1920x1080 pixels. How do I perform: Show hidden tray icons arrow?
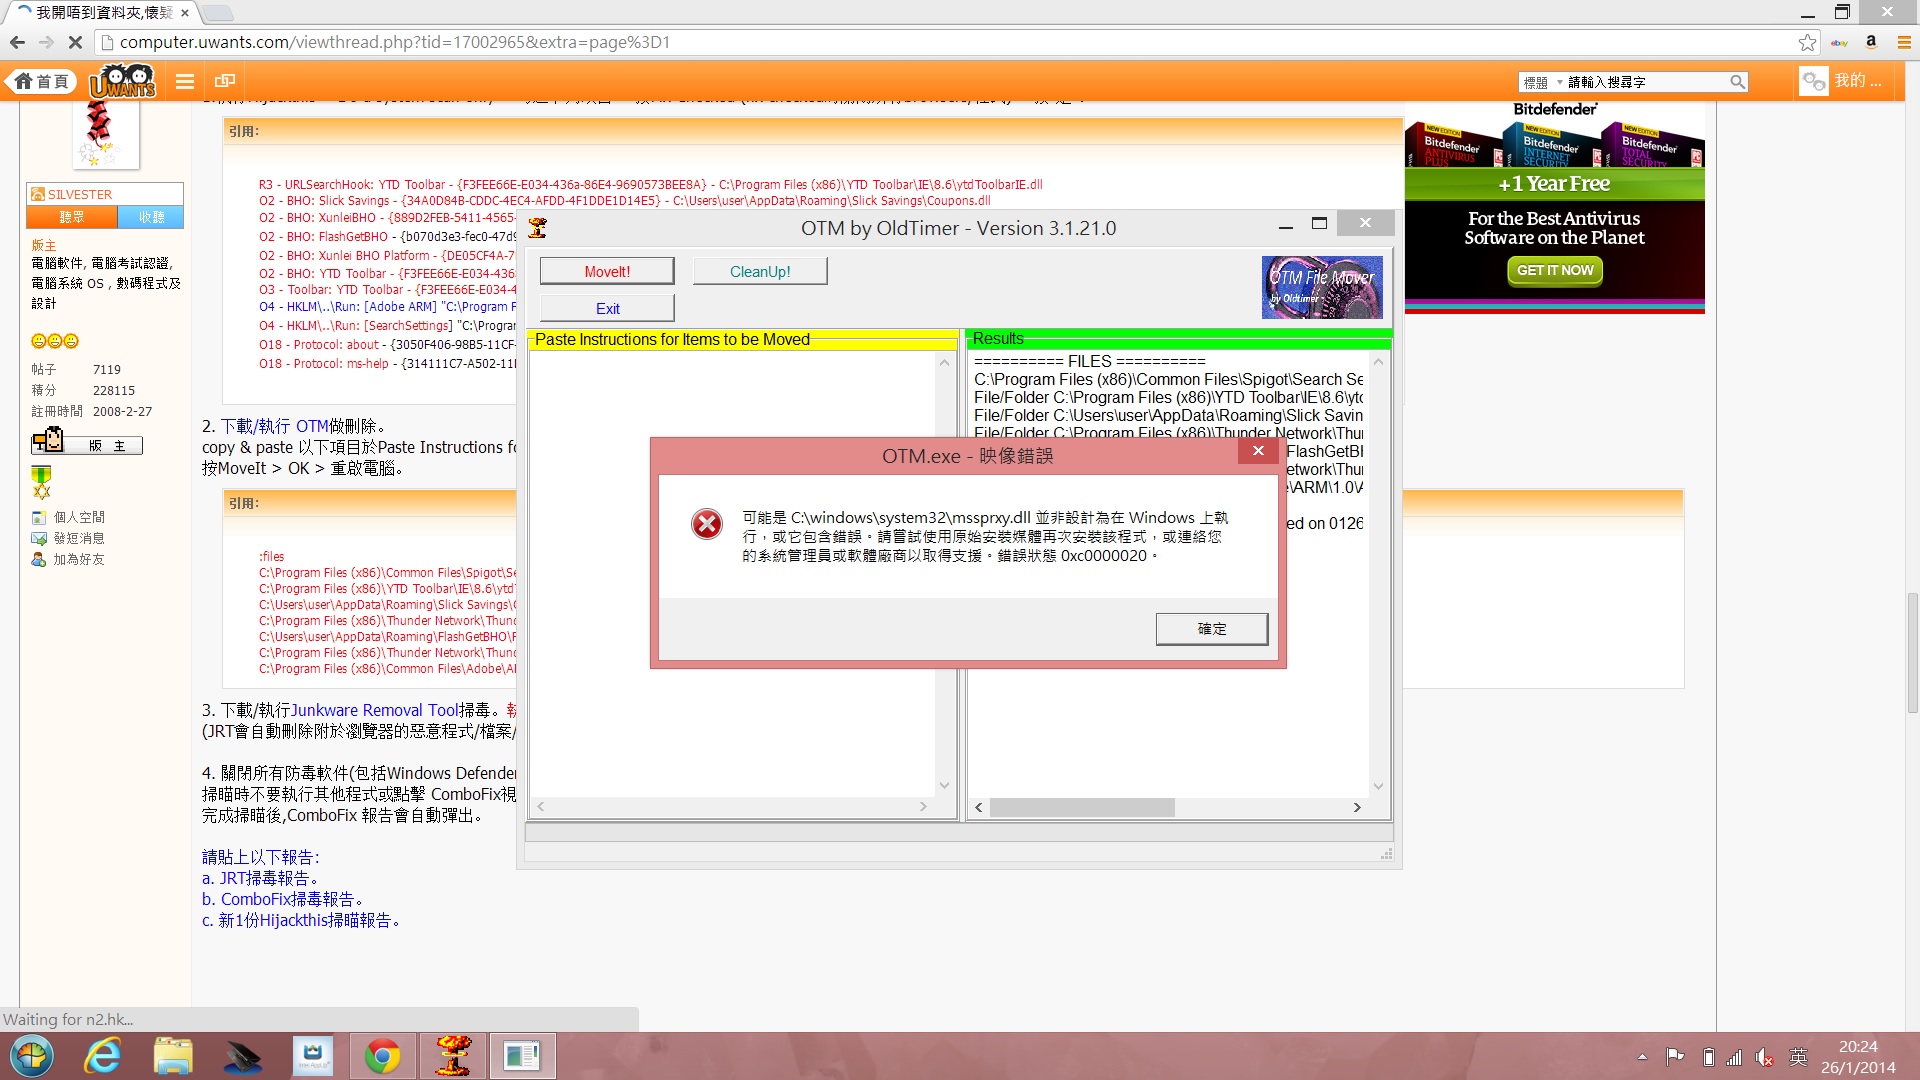click(x=1642, y=1057)
